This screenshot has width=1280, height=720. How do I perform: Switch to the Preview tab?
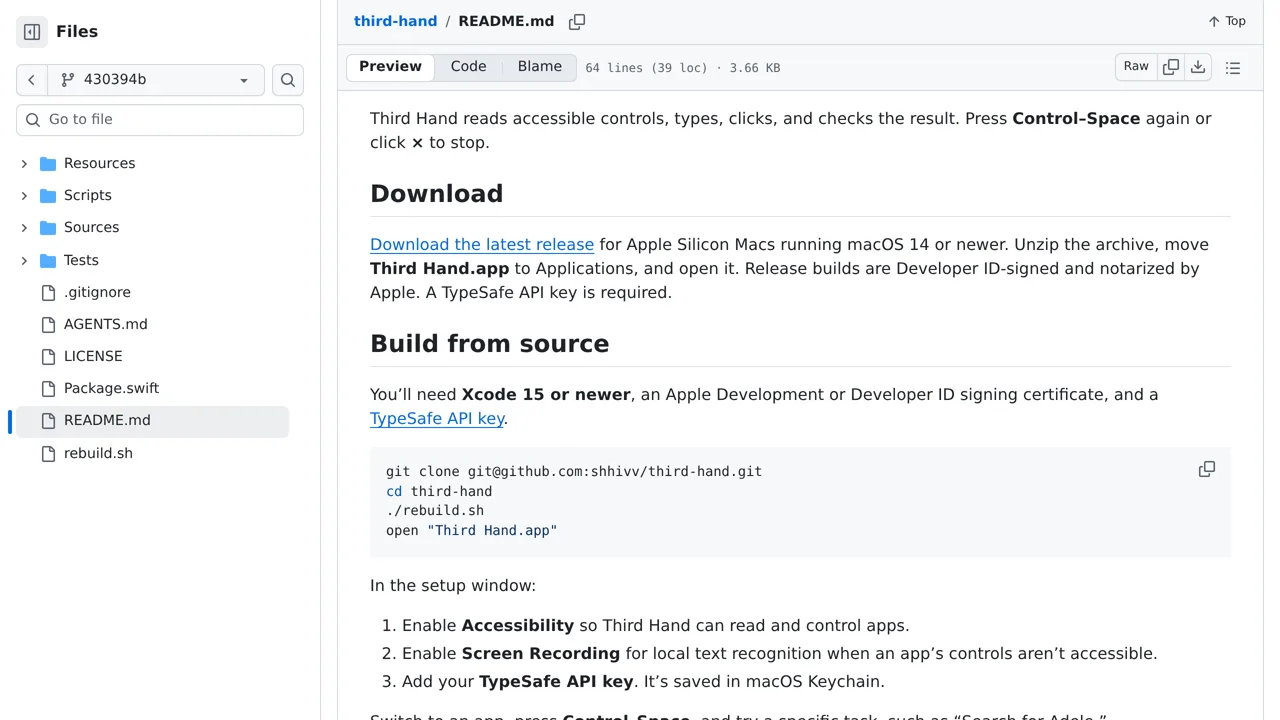click(x=390, y=67)
